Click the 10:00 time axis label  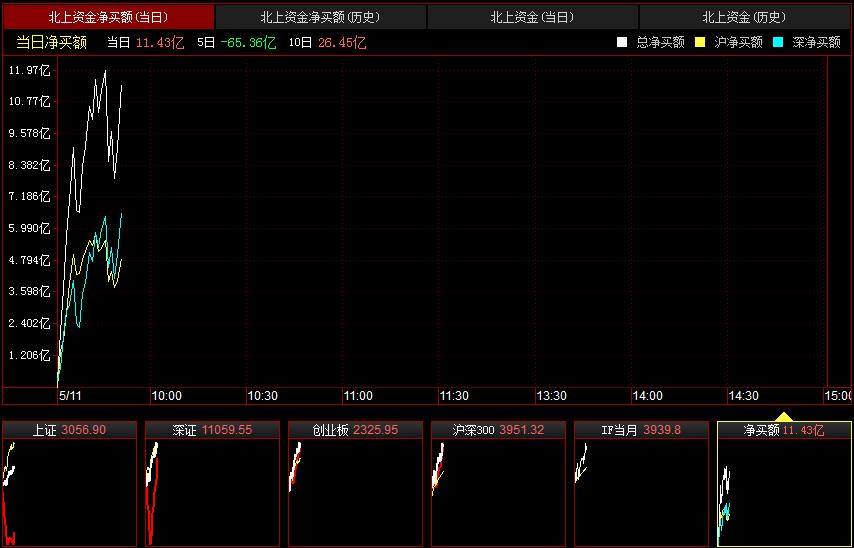point(166,396)
